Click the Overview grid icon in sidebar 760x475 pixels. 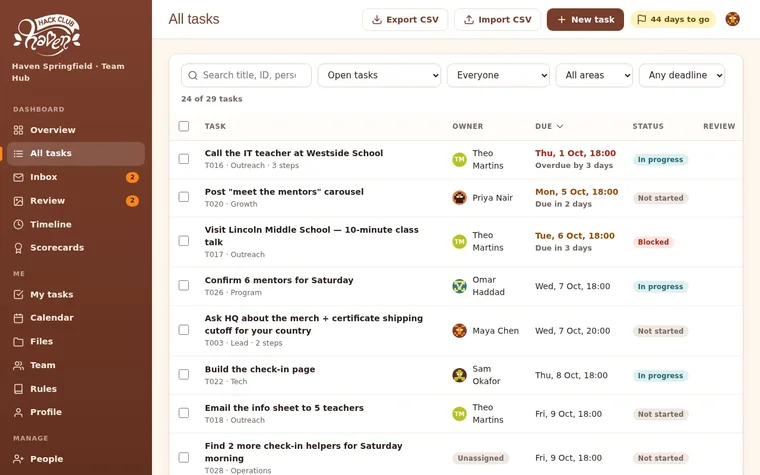coord(18,130)
